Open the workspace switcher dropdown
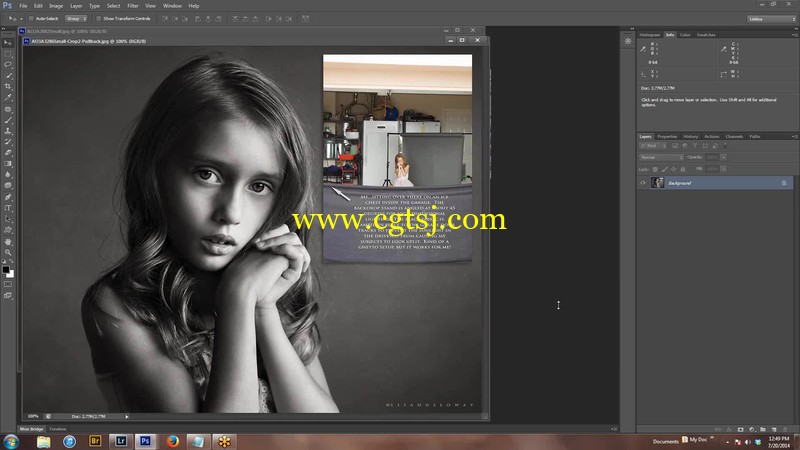This screenshot has height=450, width=800. coord(771,19)
